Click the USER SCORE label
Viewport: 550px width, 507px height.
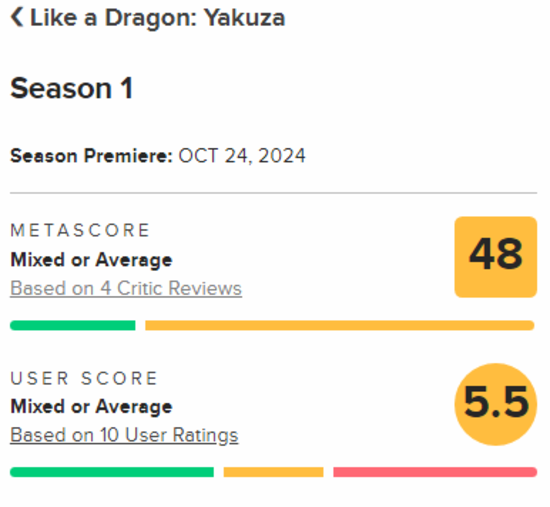[84, 378]
